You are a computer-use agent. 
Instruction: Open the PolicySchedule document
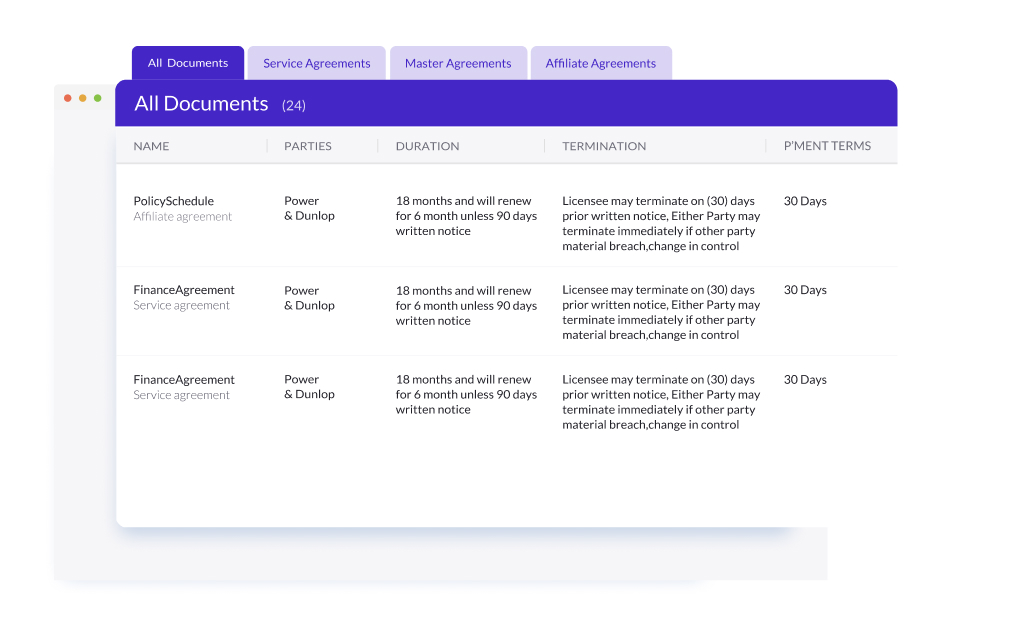[173, 201]
